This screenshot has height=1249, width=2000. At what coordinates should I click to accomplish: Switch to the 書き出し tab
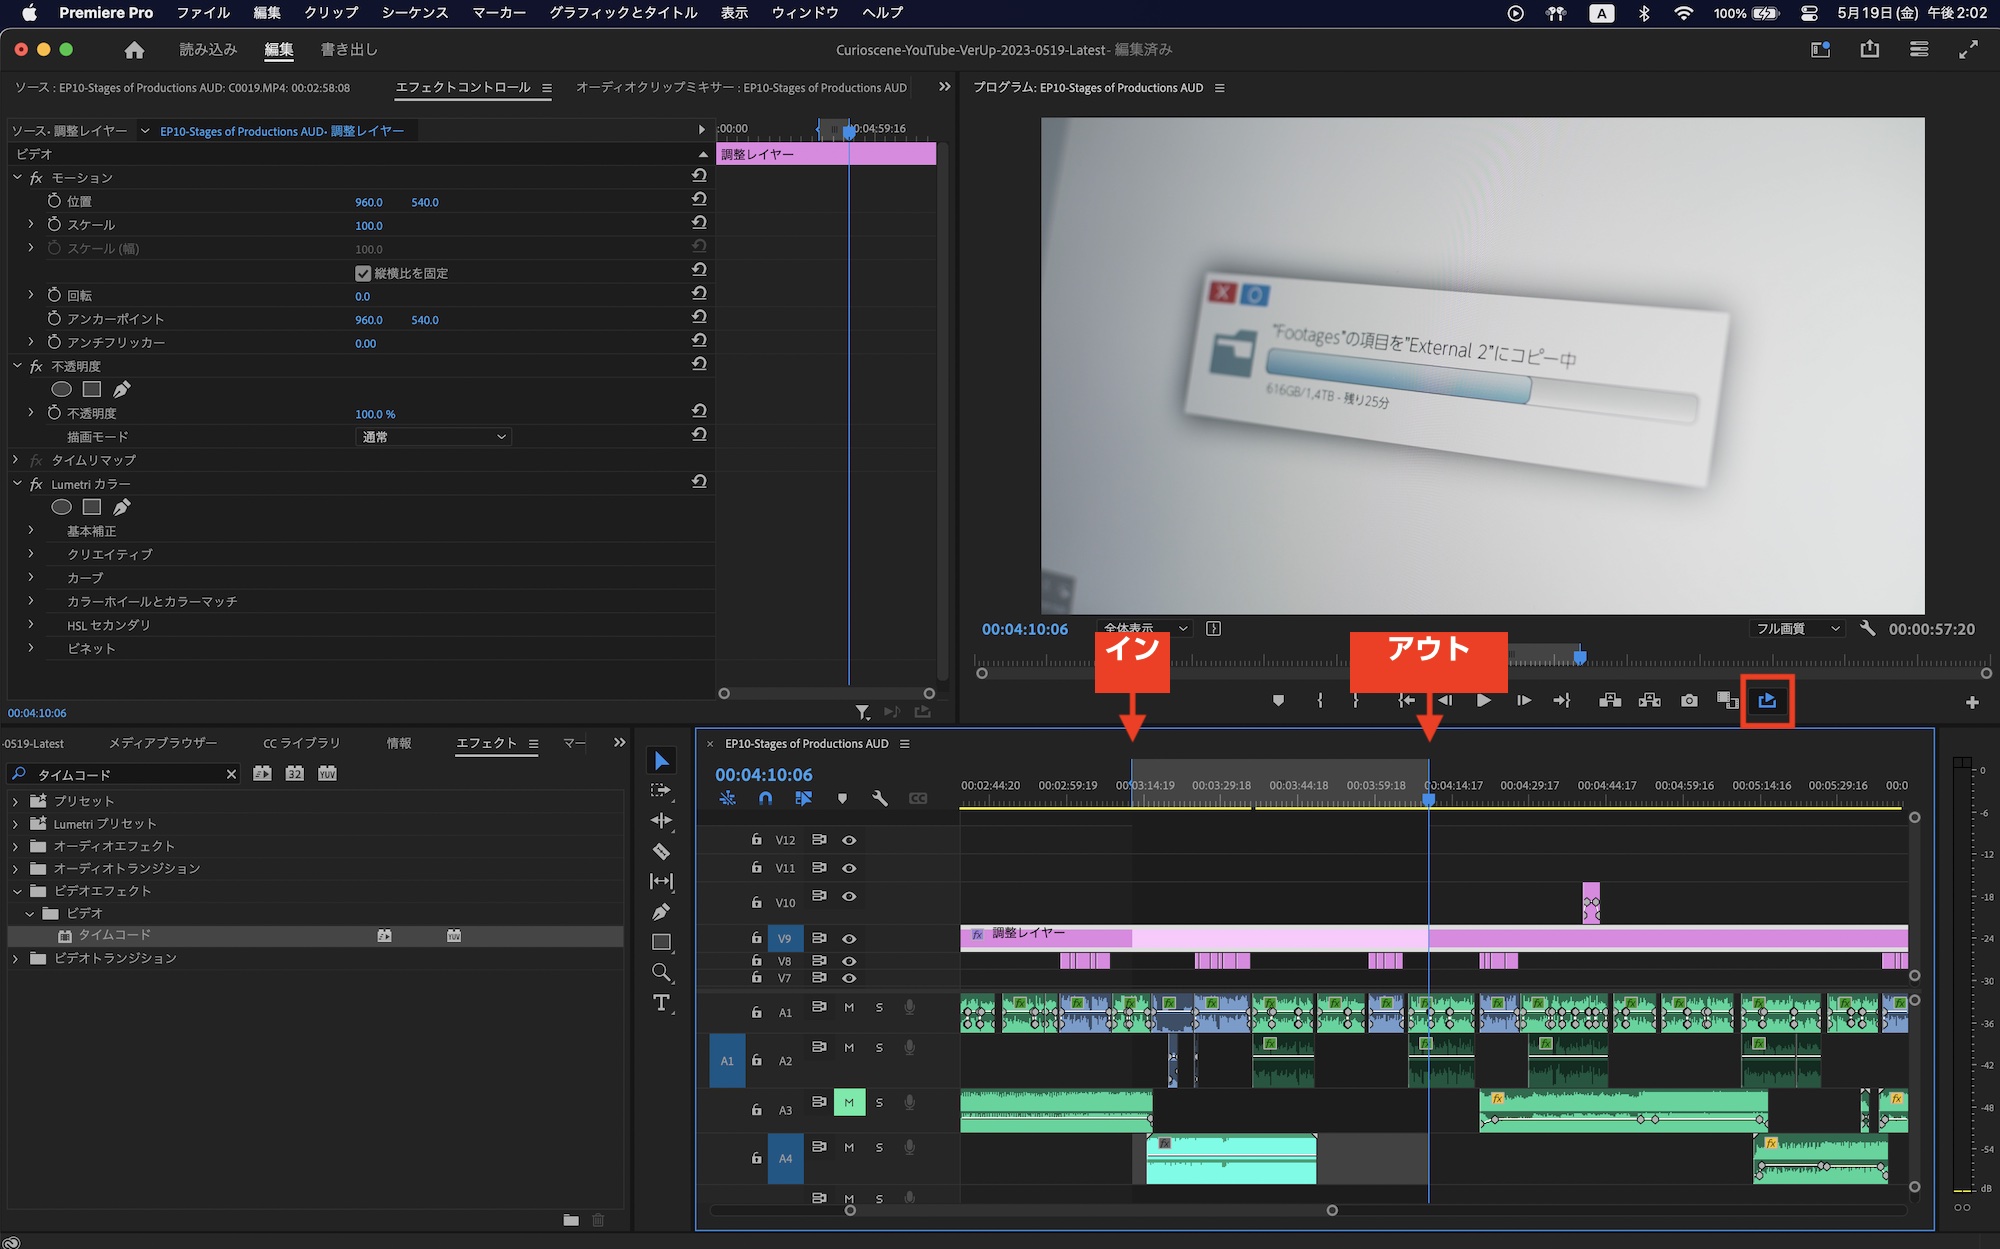pos(349,49)
